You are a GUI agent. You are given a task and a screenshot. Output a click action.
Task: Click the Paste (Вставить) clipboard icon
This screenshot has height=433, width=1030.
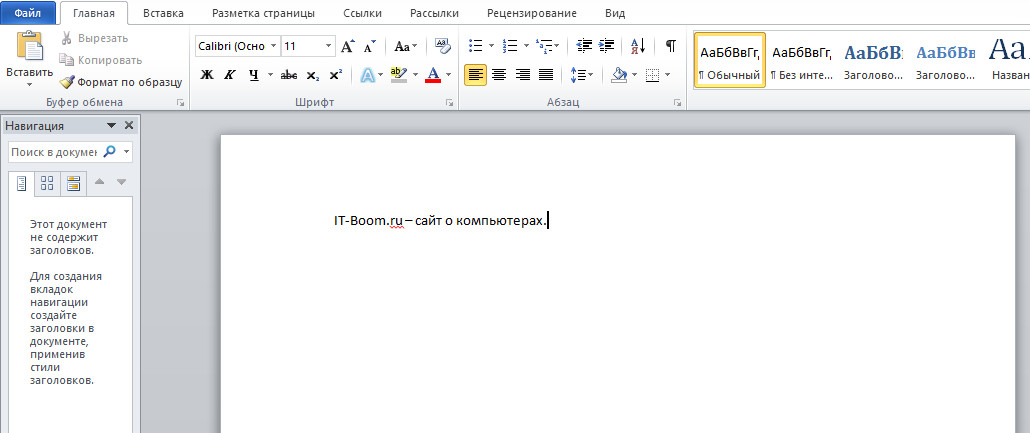[x=30, y=46]
